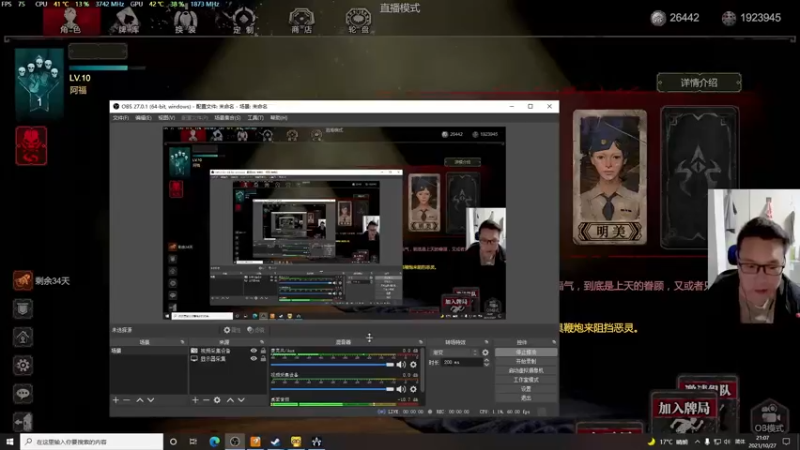
Task: Remove the selected scene using the minus icon
Action: point(127,400)
